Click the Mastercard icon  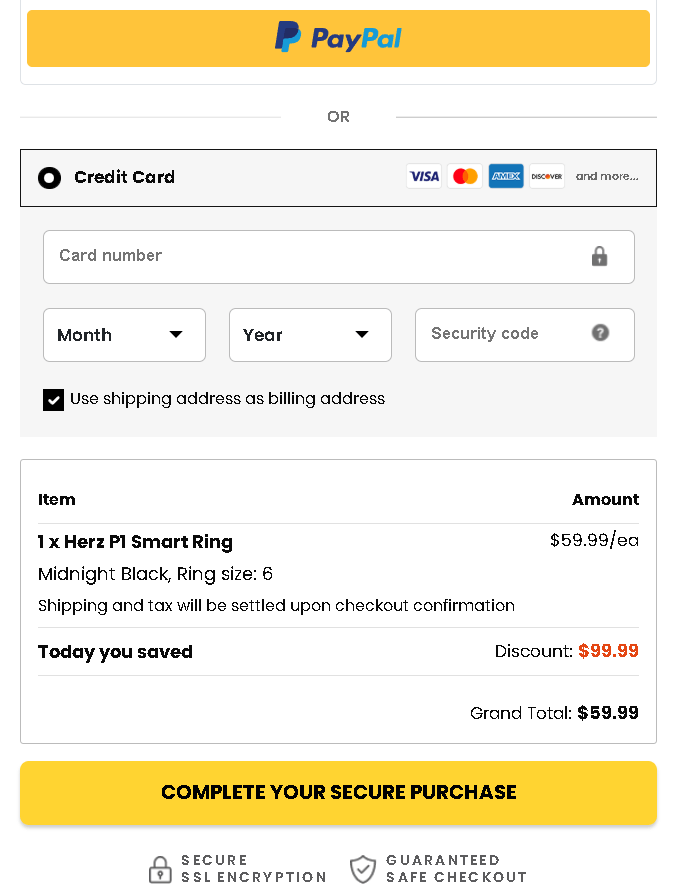point(464,176)
